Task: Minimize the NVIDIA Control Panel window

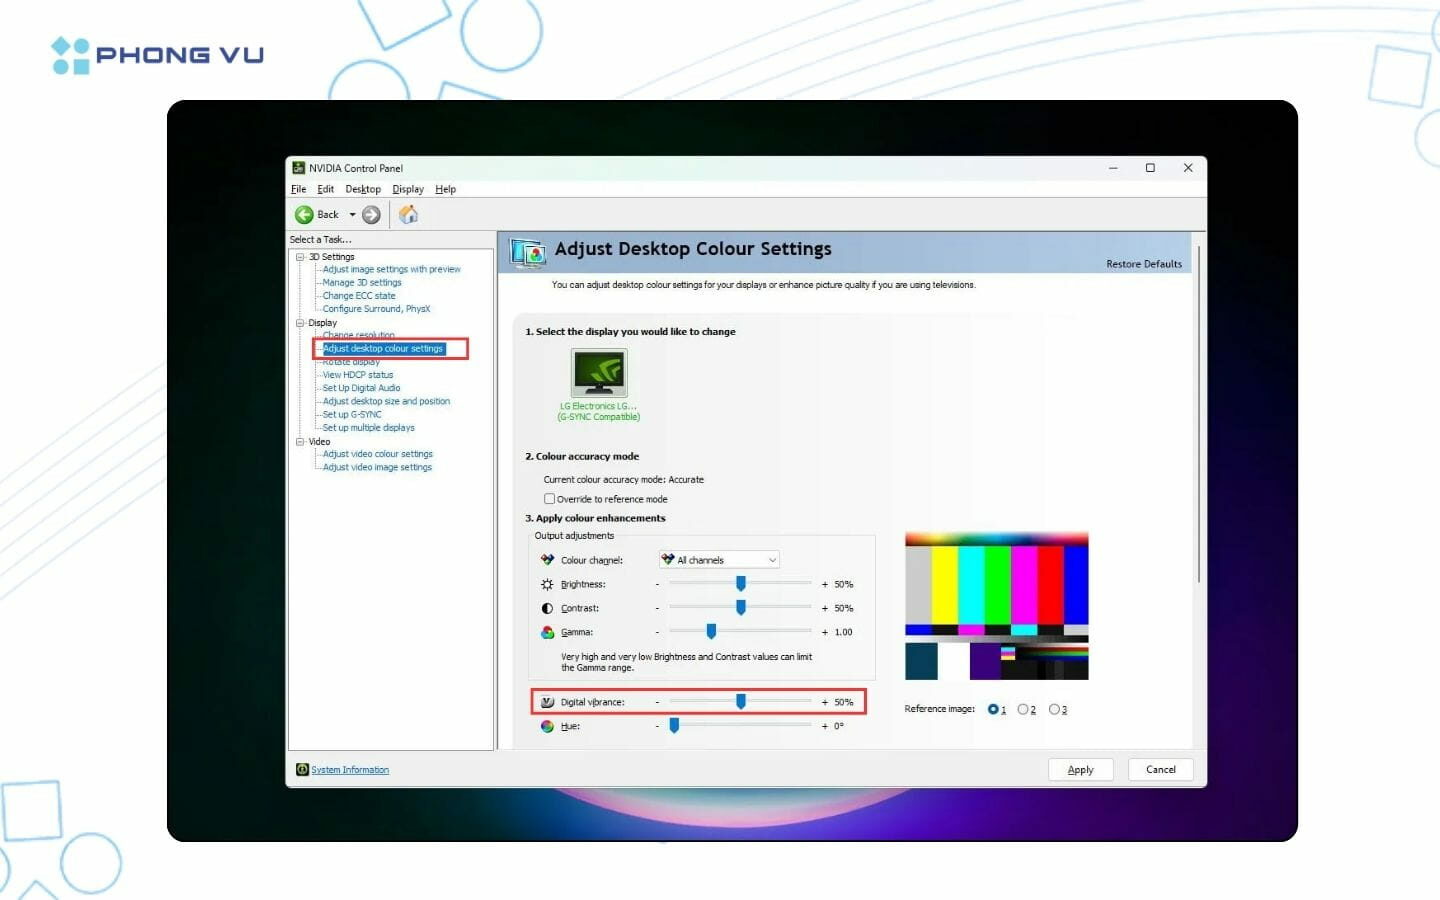Action: (x=1113, y=168)
